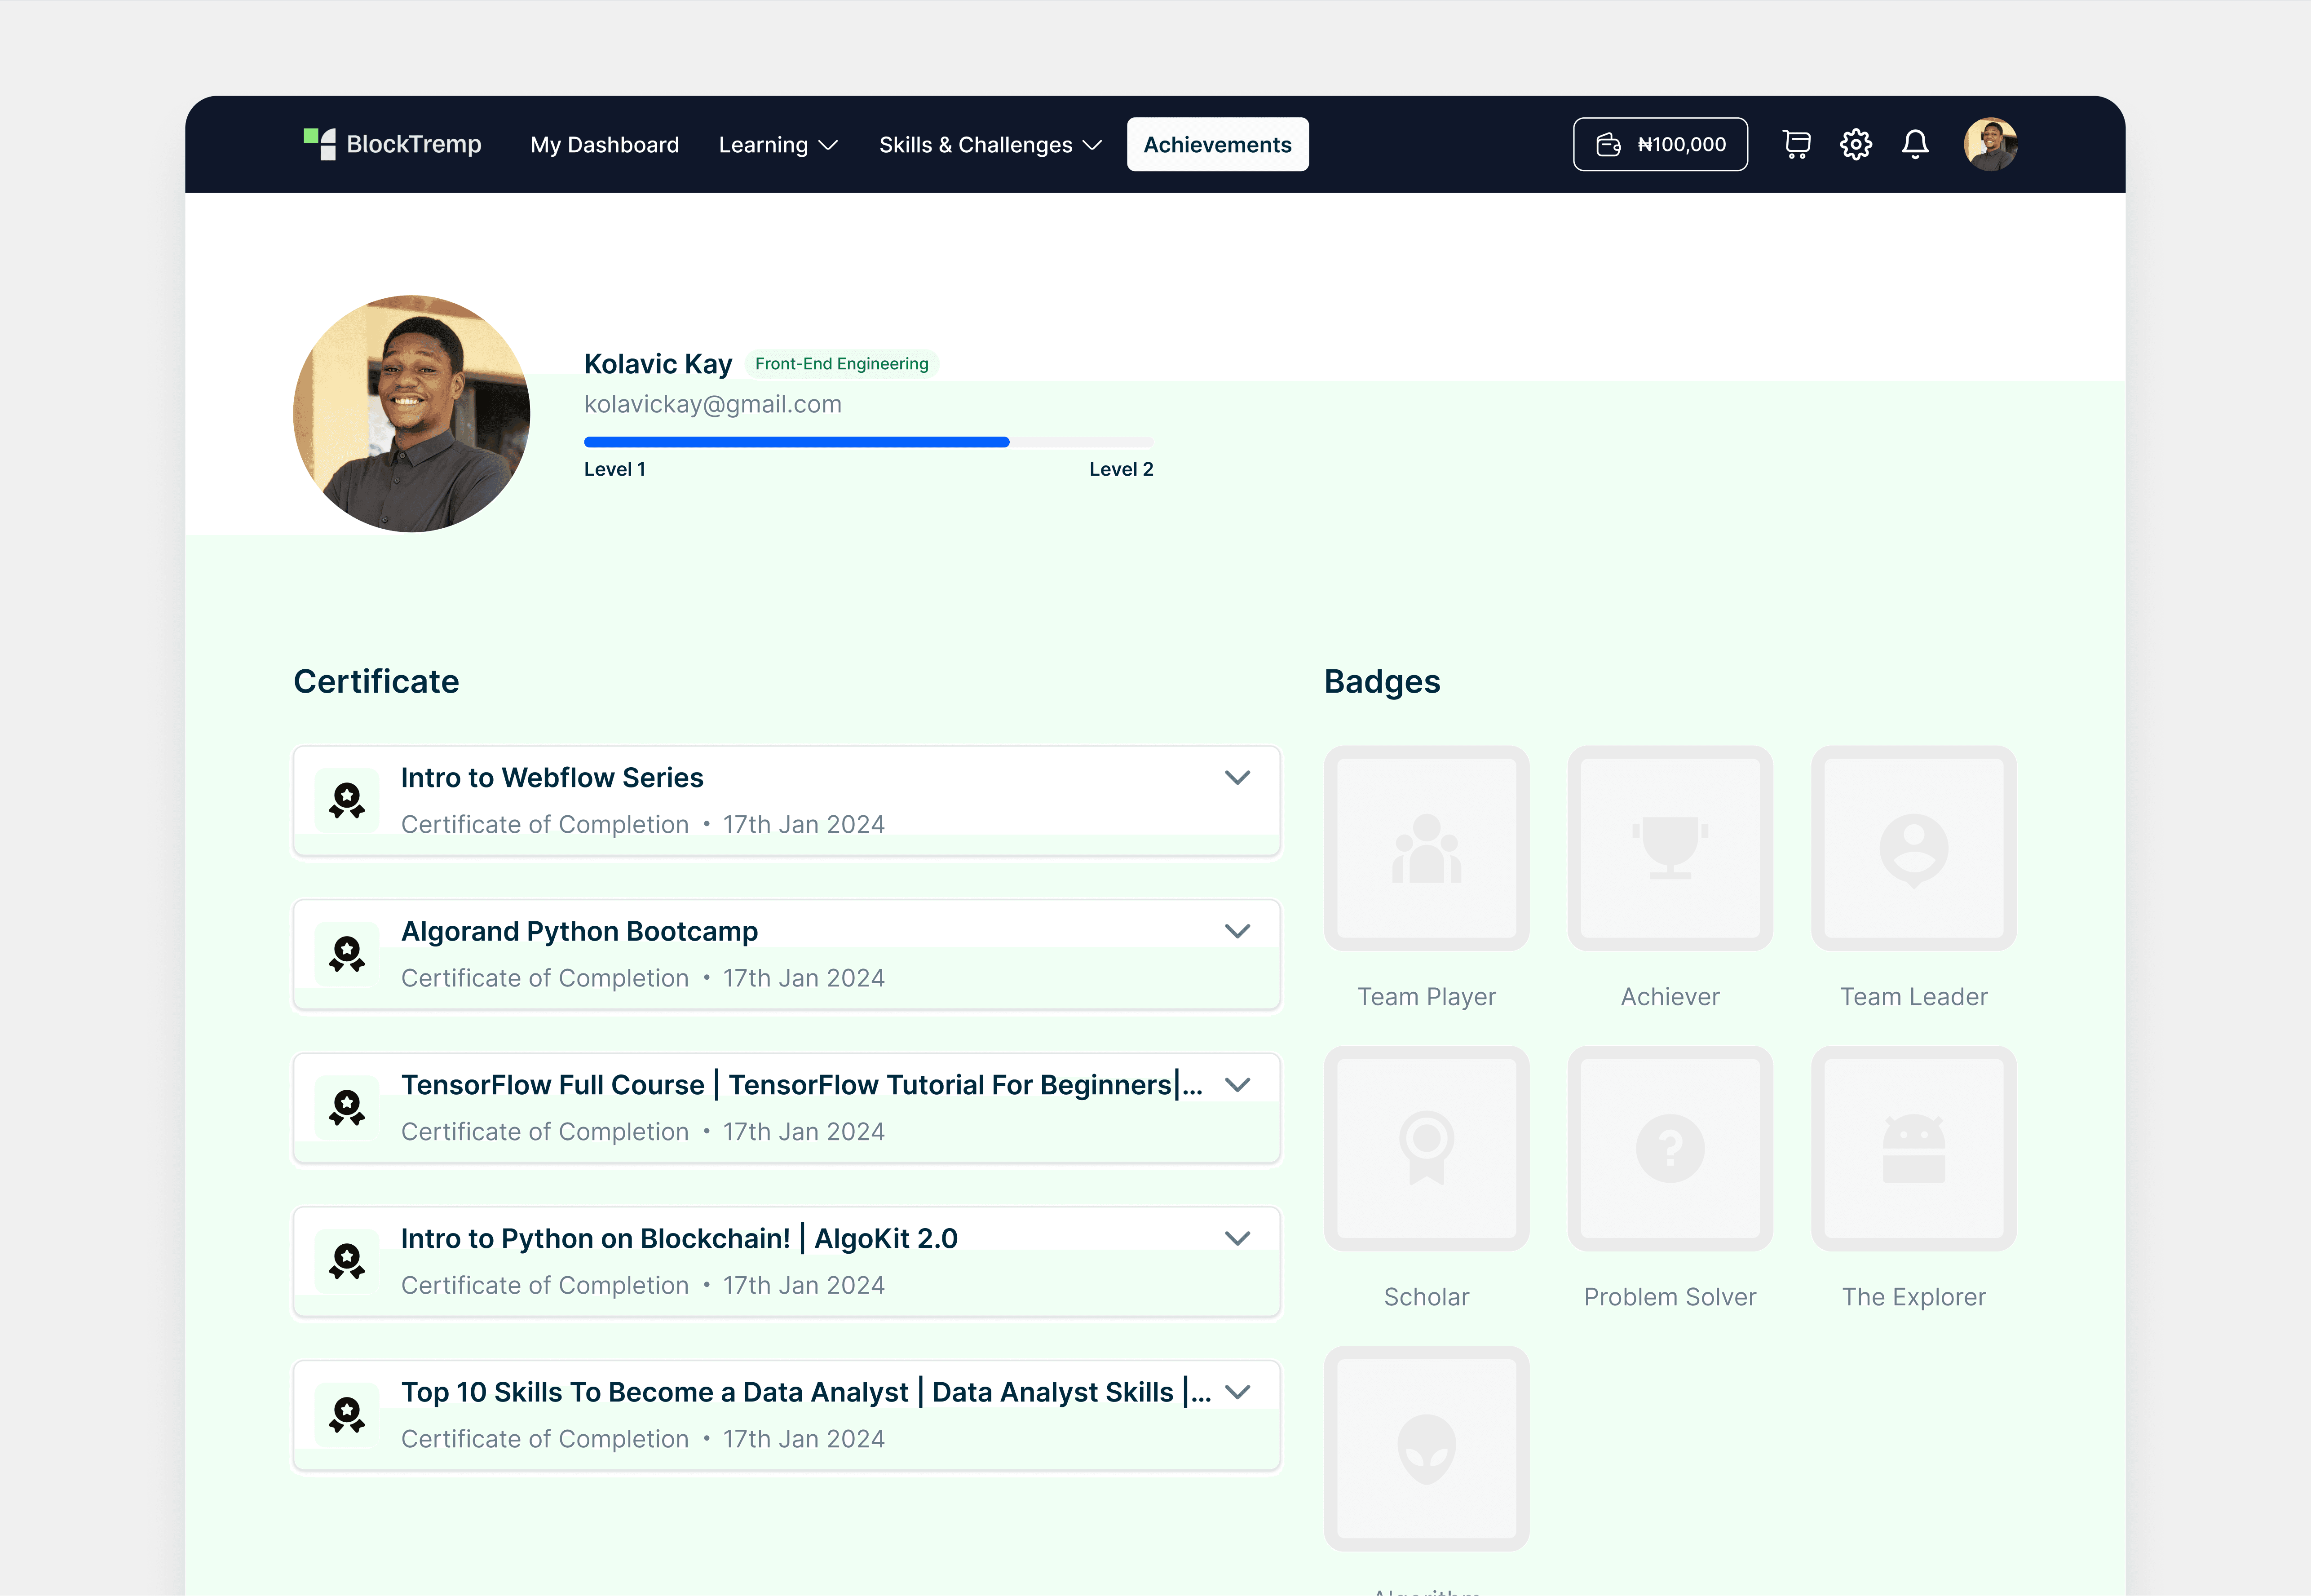Click the Level 1 progress bar
Screen dimensions: 2311x1596
[796, 441]
